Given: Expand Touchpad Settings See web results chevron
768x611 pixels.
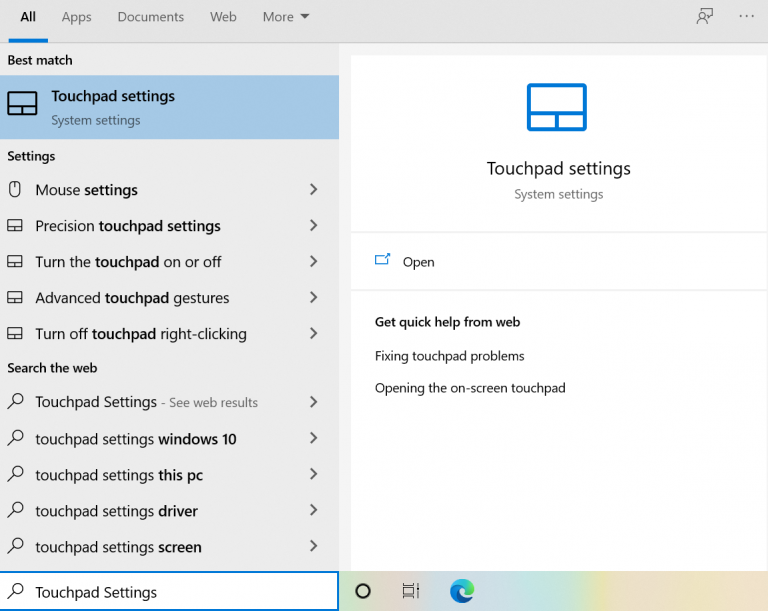Looking at the screenshot, I should click(x=313, y=402).
